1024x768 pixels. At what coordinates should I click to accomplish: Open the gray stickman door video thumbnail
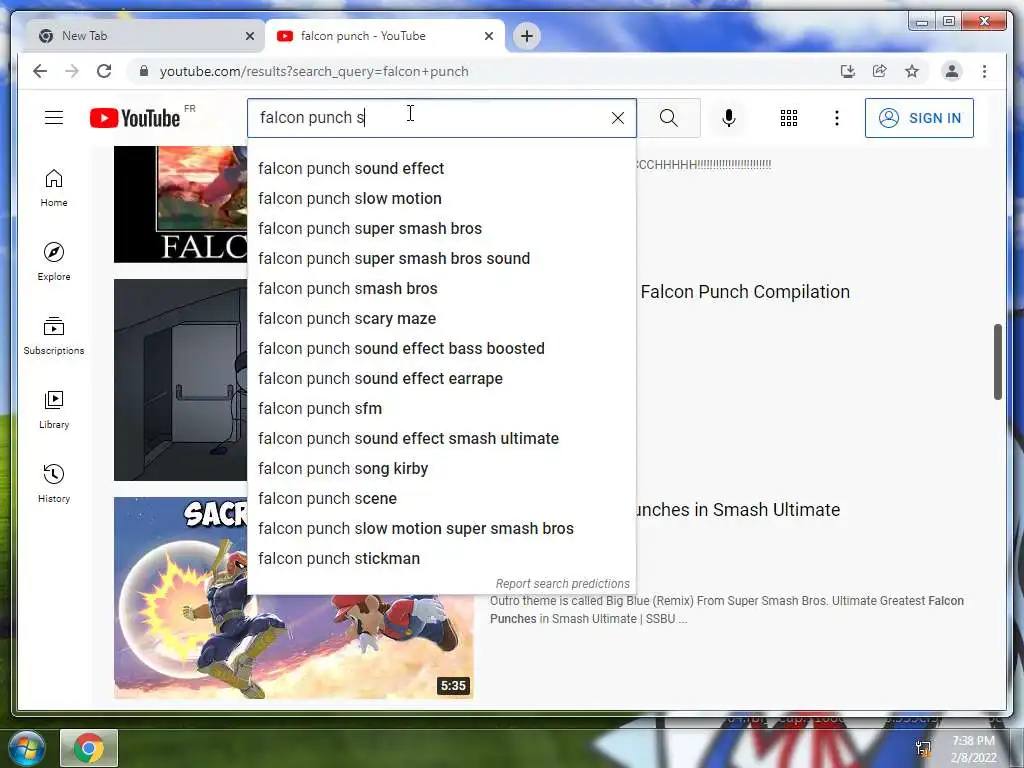(181, 380)
